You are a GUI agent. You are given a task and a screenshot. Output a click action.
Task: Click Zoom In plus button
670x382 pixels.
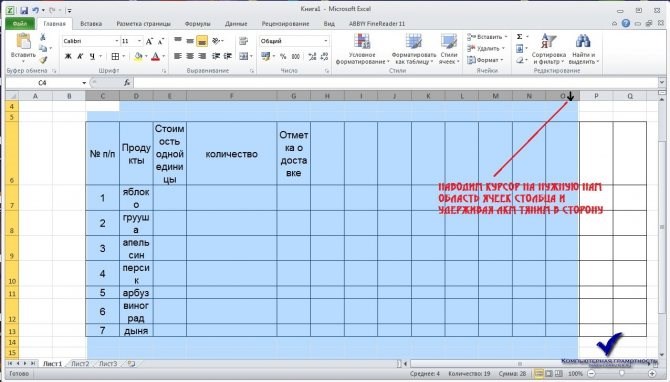tap(652, 373)
